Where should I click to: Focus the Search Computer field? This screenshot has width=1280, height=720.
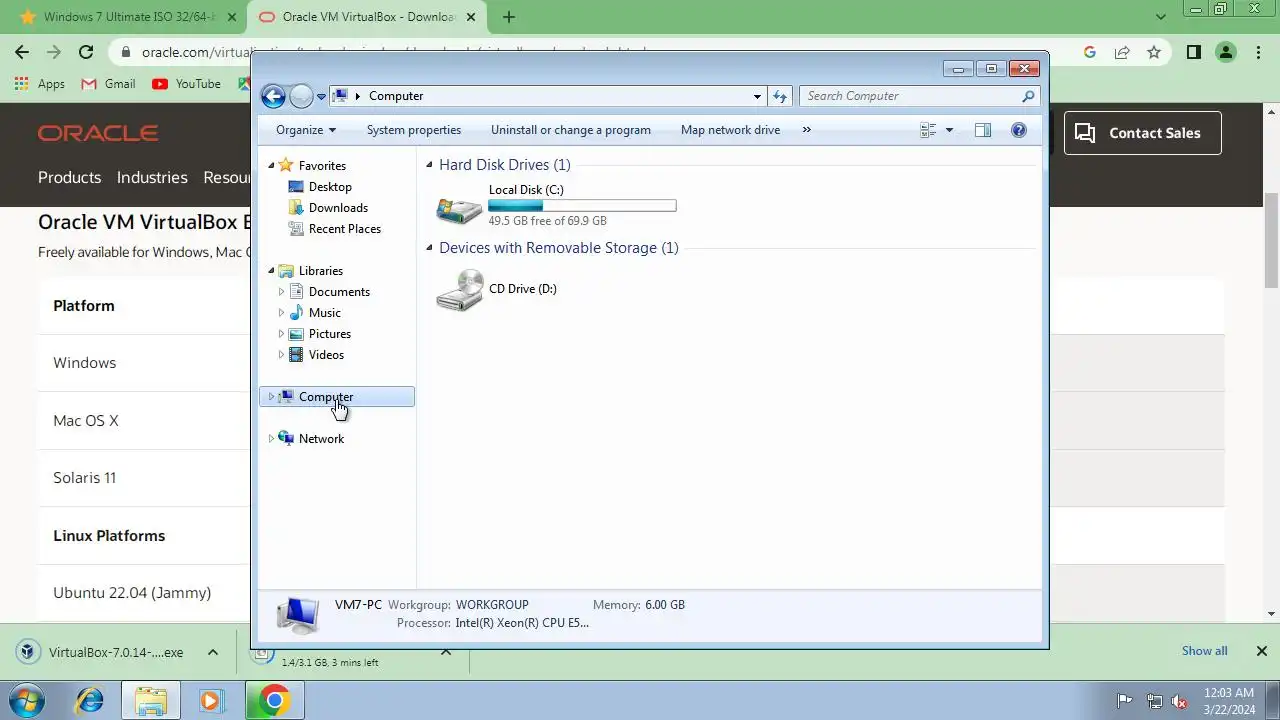click(x=912, y=96)
